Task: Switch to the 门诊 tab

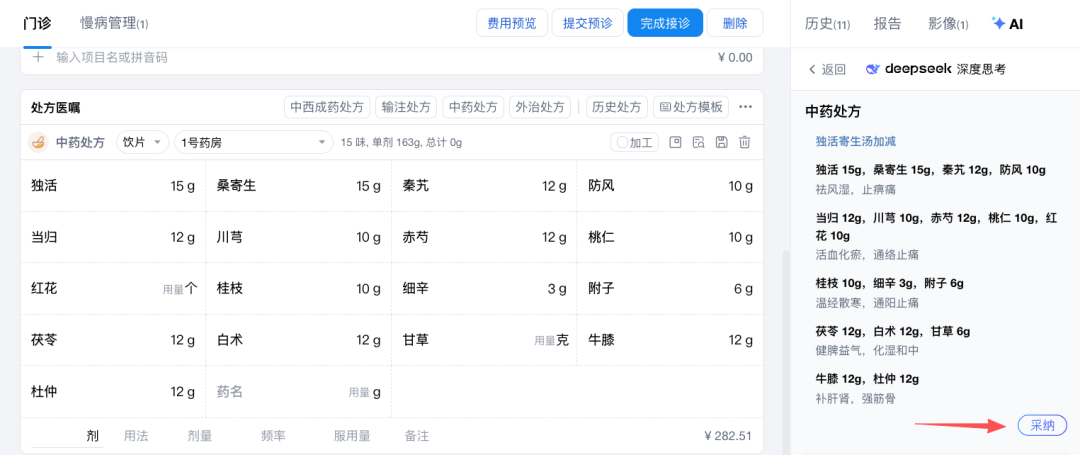Action: point(37,23)
